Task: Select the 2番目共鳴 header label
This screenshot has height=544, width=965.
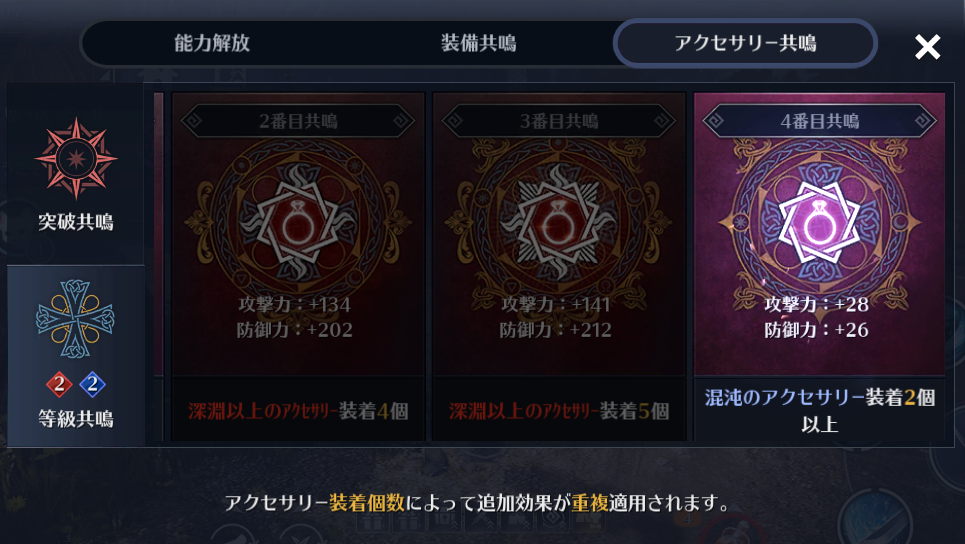Action: point(298,121)
